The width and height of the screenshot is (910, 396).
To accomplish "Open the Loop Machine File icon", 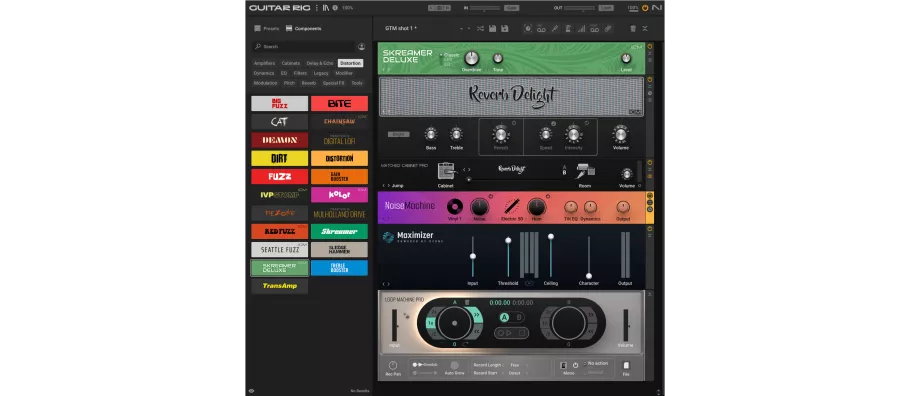I will 626,365.
